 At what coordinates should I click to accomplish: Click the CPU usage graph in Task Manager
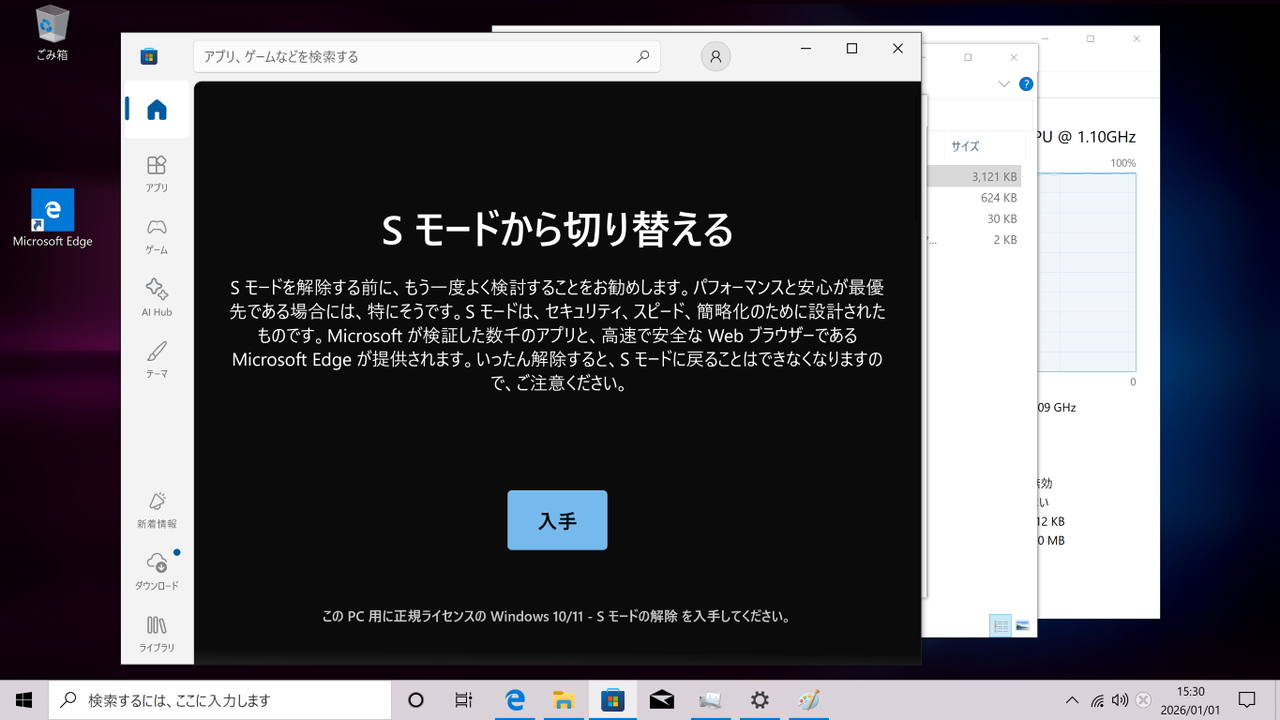[1087, 272]
